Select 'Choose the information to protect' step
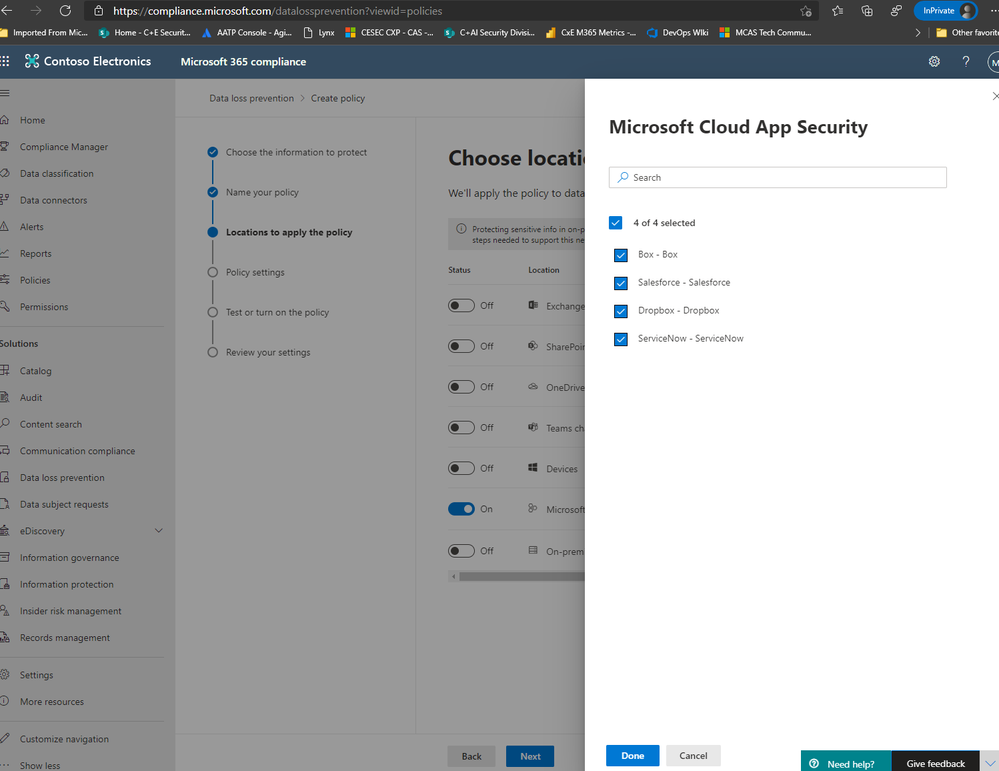 (x=296, y=152)
